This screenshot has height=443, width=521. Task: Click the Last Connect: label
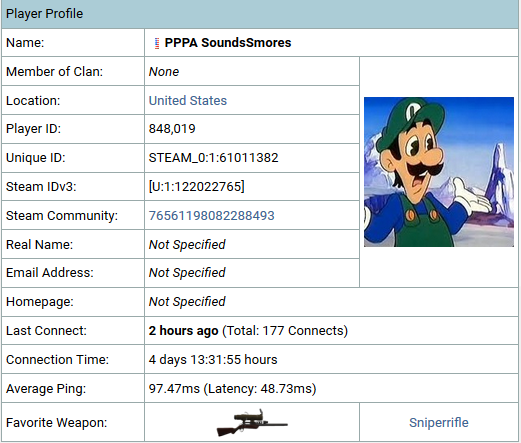point(46,331)
